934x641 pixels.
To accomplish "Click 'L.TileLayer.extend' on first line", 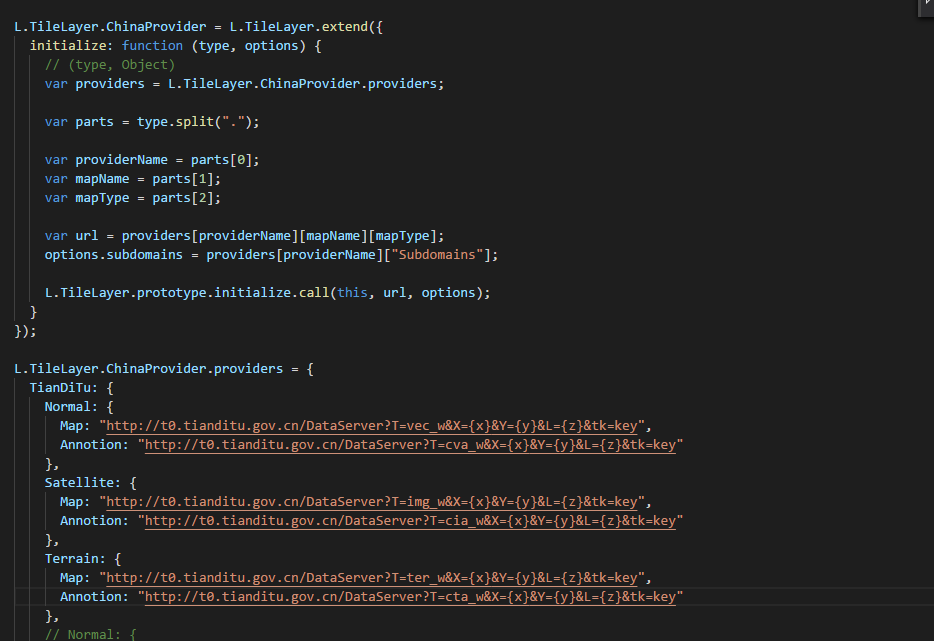I will 298,27.
